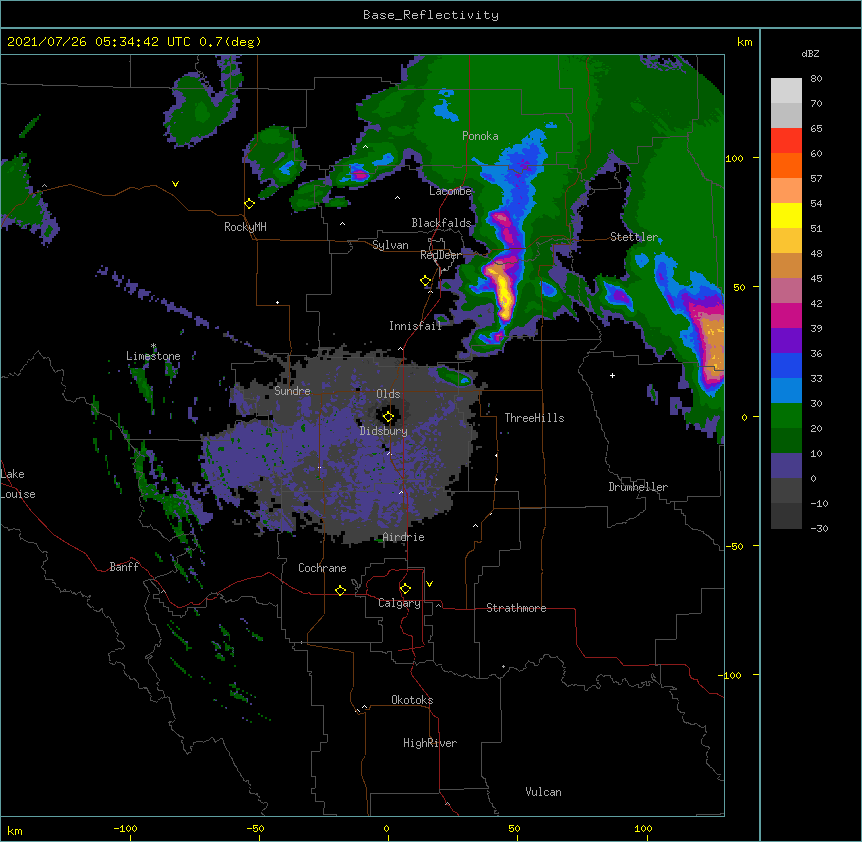This screenshot has height=842, width=862.
Task: Pick the purple 36-39 dBZ legend swatch
Action: pos(786,341)
